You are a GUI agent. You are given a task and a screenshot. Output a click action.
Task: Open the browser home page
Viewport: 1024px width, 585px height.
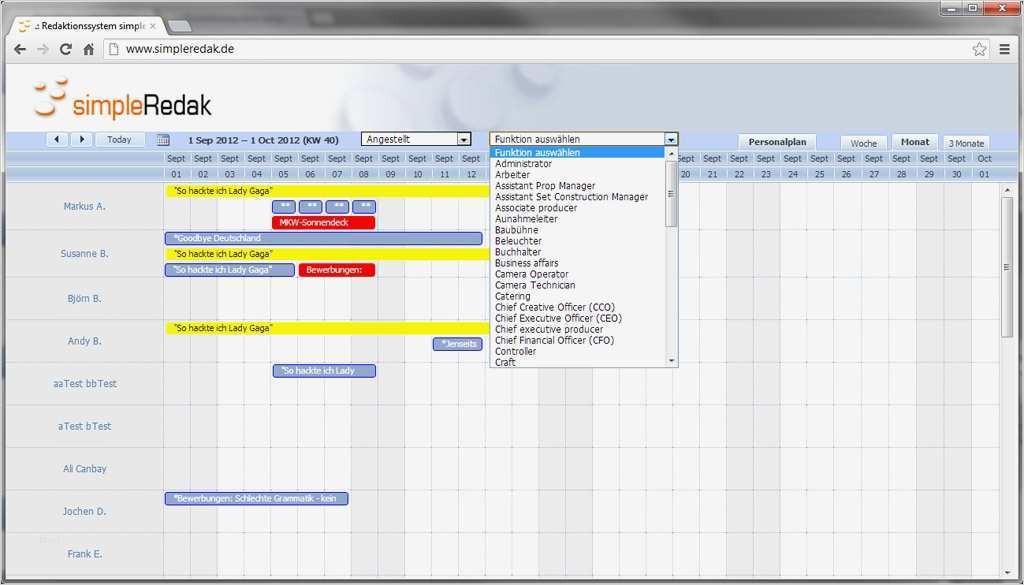click(88, 49)
